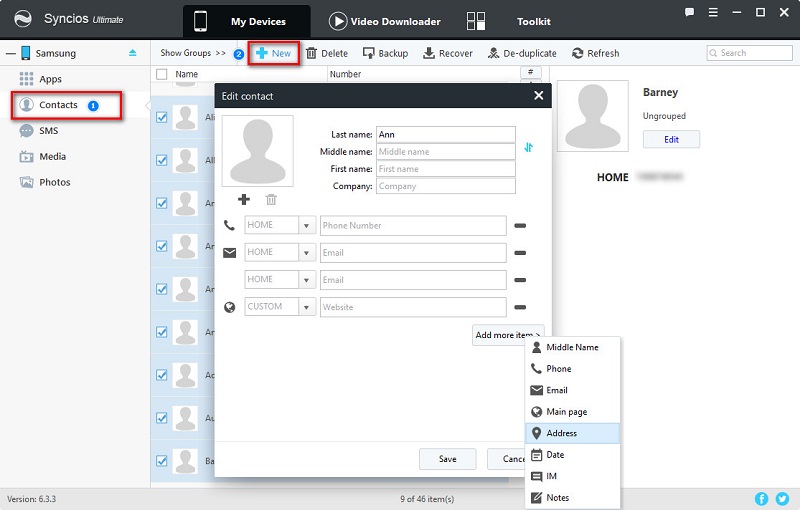Image resolution: width=800 pixels, height=510 pixels.
Task: Remove the website row
Action: coord(520,307)
